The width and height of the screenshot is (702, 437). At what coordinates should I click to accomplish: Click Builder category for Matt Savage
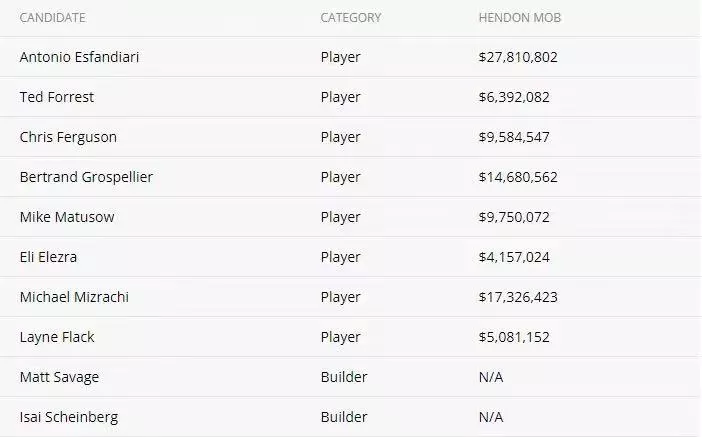[x=344, y=377]
